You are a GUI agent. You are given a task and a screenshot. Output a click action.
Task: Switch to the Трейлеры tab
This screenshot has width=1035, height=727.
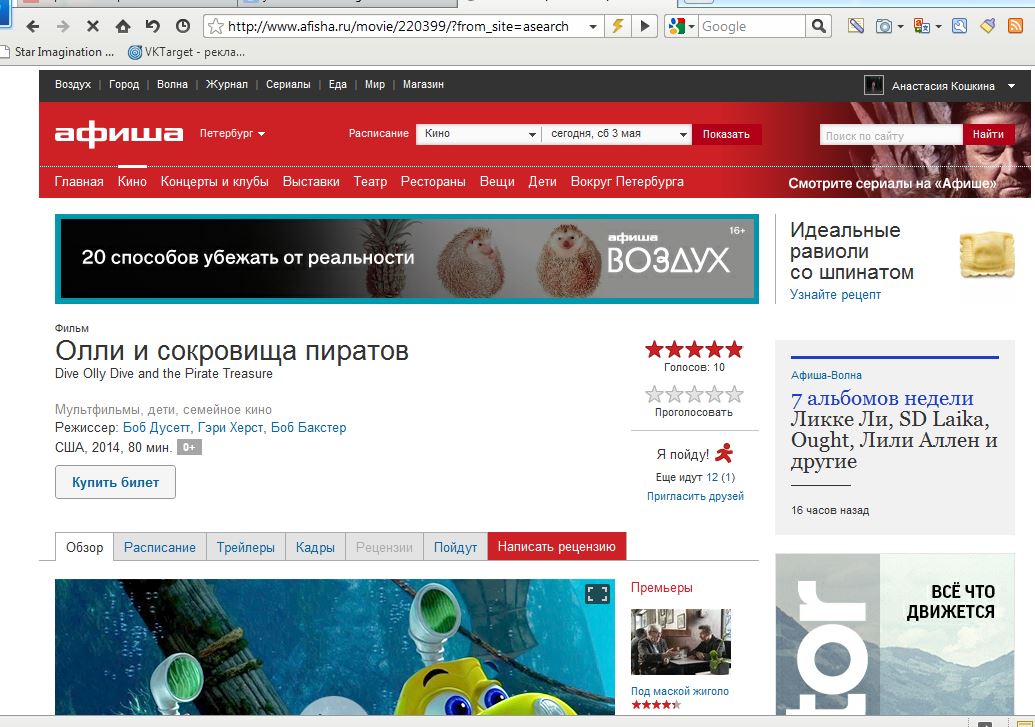click(246, 547)
